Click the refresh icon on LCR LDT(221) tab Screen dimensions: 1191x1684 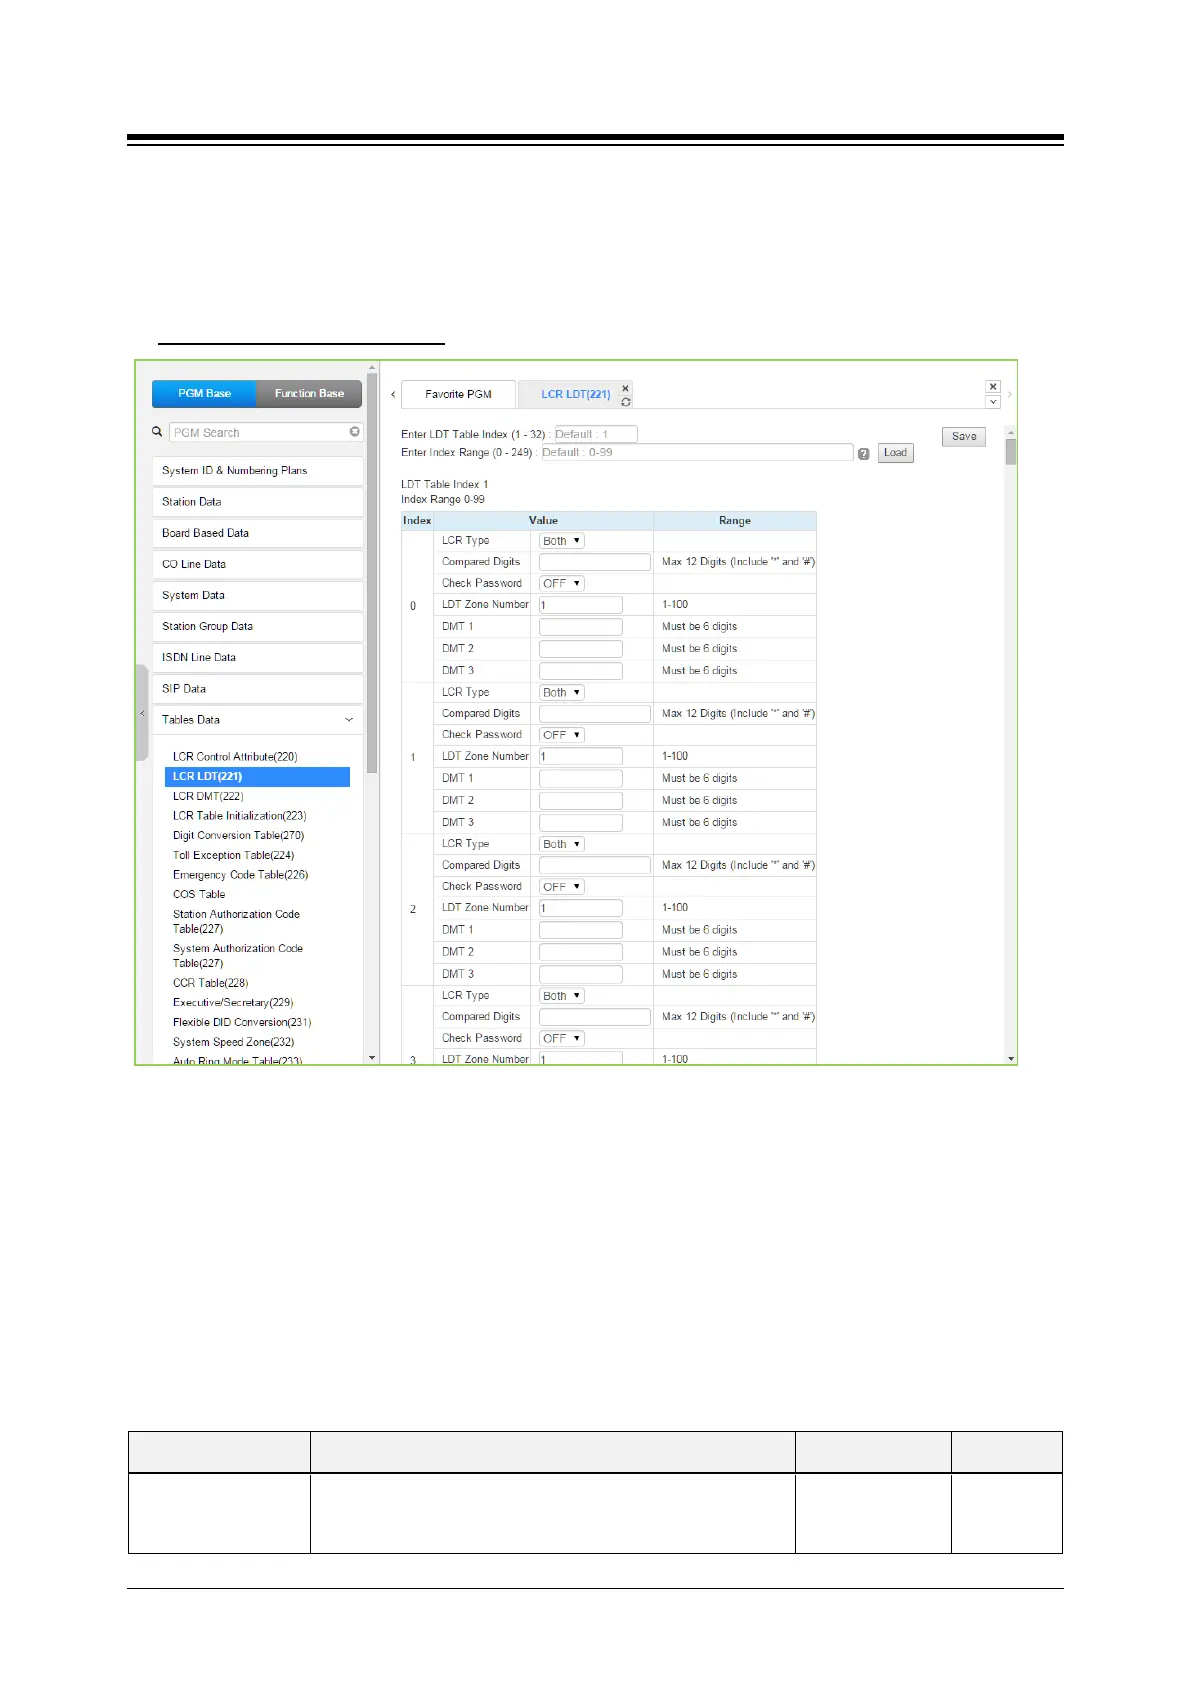click(626, 402)
